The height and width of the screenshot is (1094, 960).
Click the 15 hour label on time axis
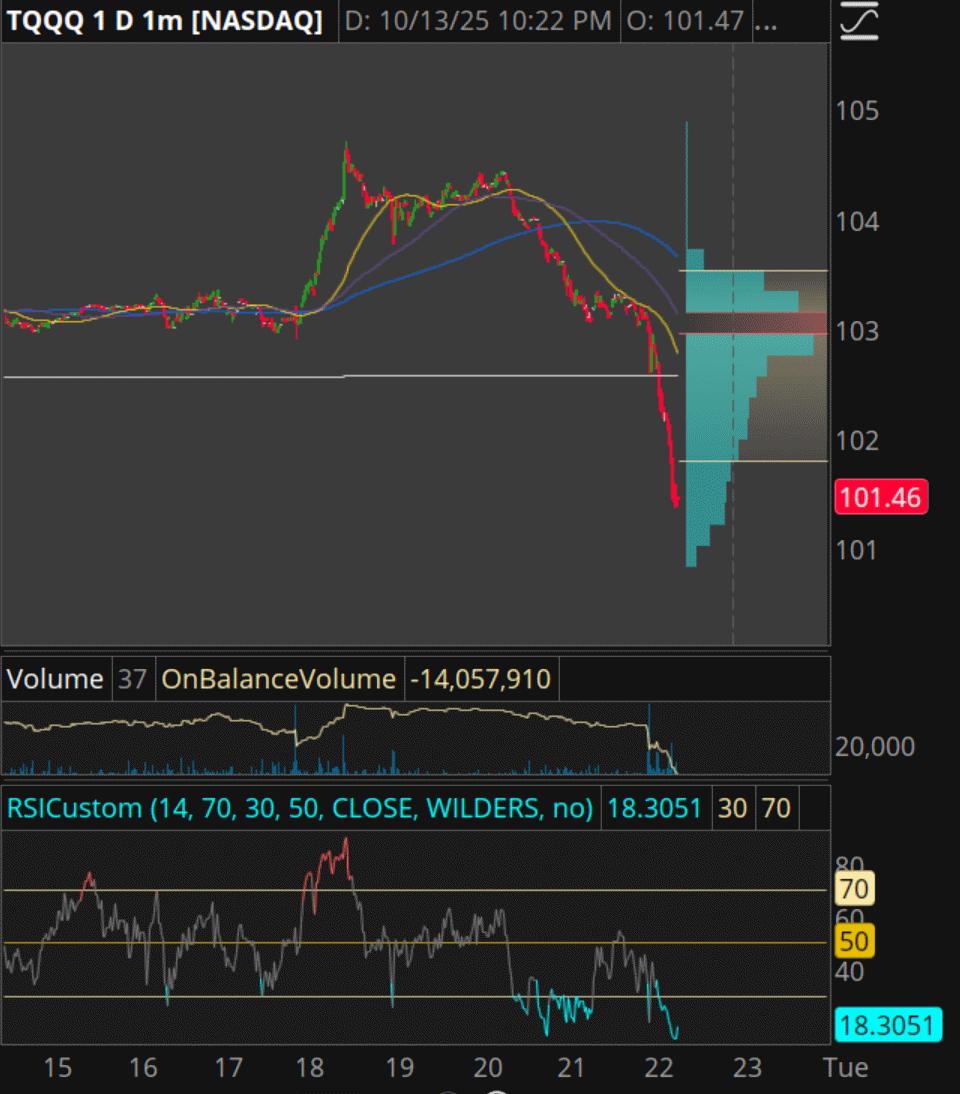click(x=58, y=1067)
